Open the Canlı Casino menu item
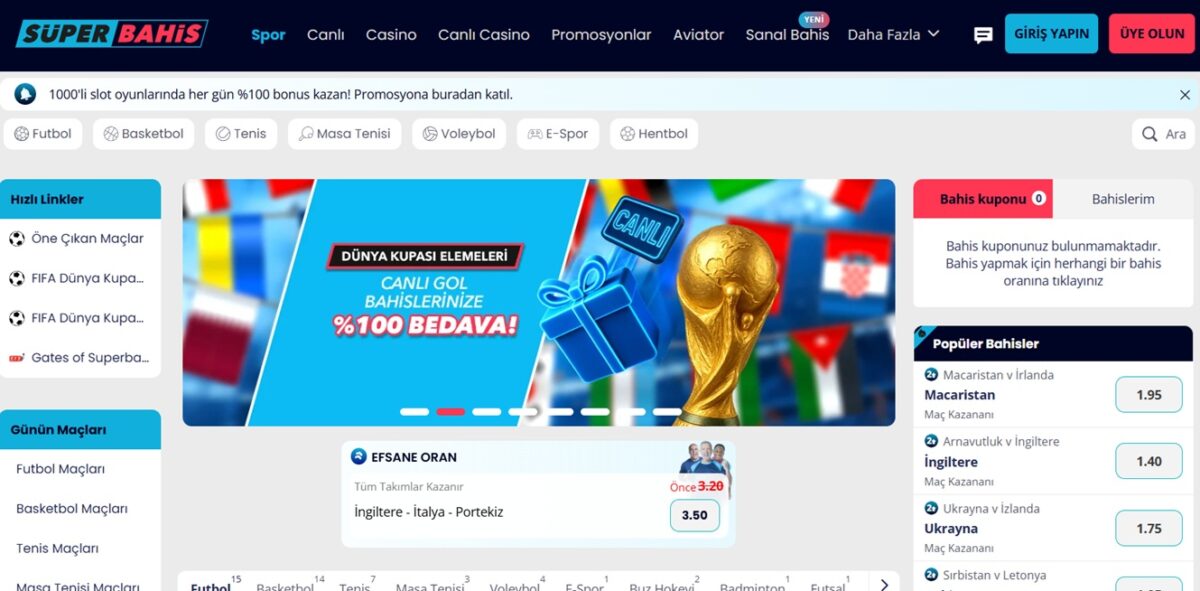Screen dimensions: 1200x591 point(484,34)
